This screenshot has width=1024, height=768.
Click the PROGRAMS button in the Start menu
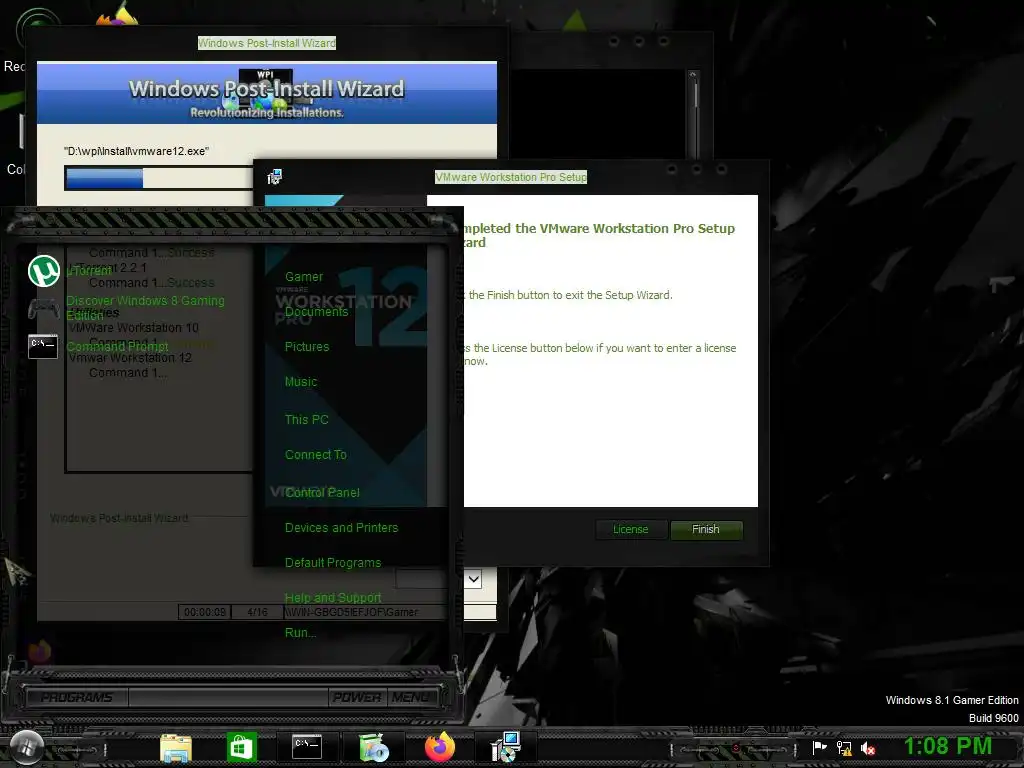coord(76,697)
